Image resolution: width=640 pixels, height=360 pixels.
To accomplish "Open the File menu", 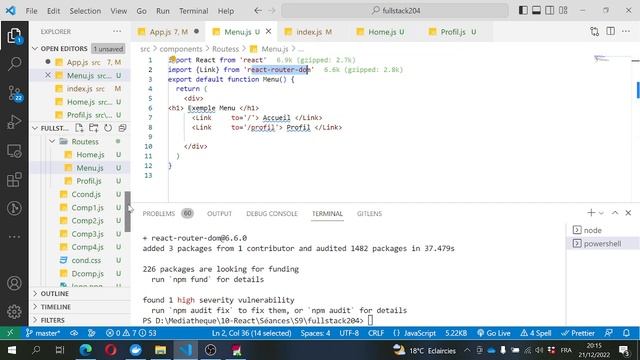I will (x=31, y=11).
